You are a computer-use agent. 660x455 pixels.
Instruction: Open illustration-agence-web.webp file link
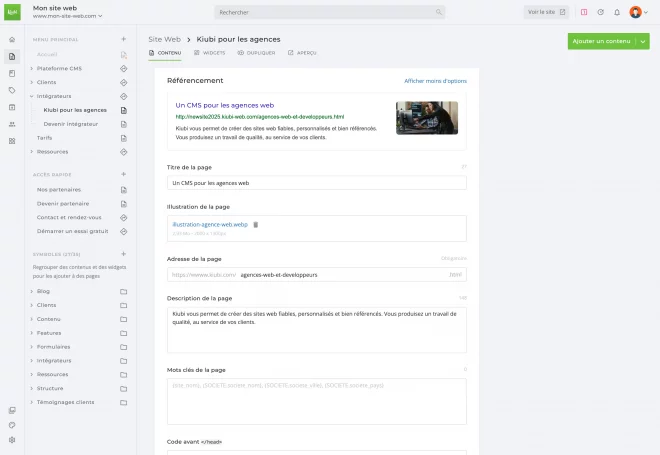210,224
